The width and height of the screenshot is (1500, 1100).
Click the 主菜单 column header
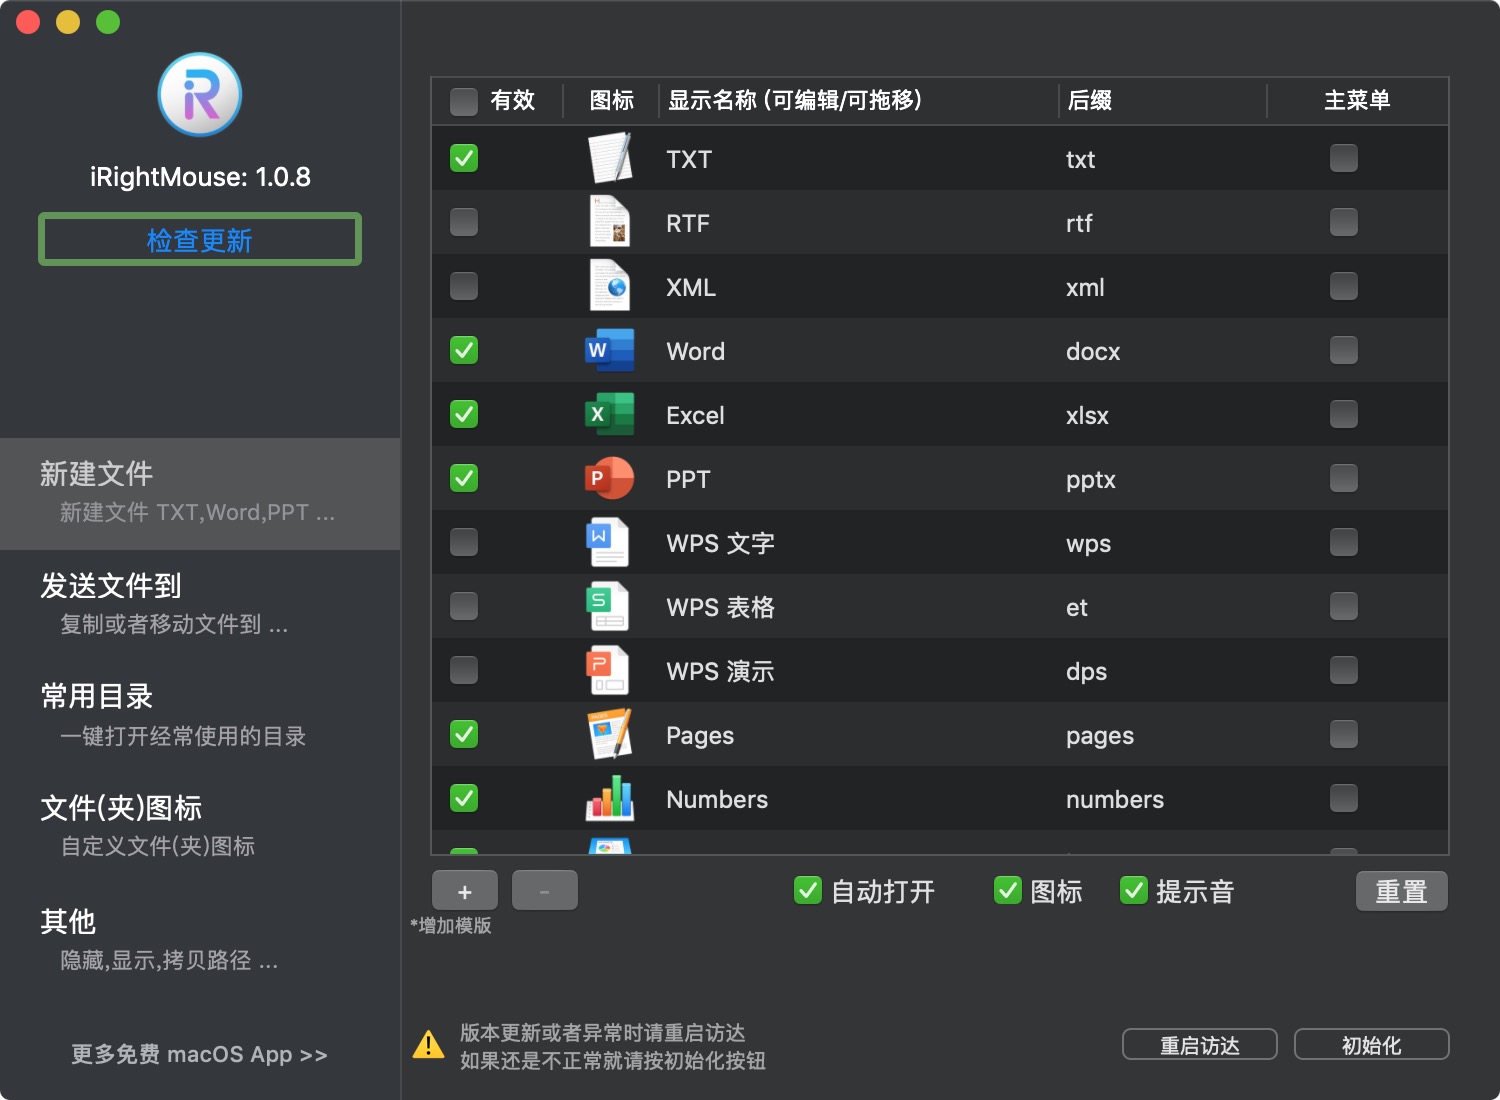point(1357,100)
